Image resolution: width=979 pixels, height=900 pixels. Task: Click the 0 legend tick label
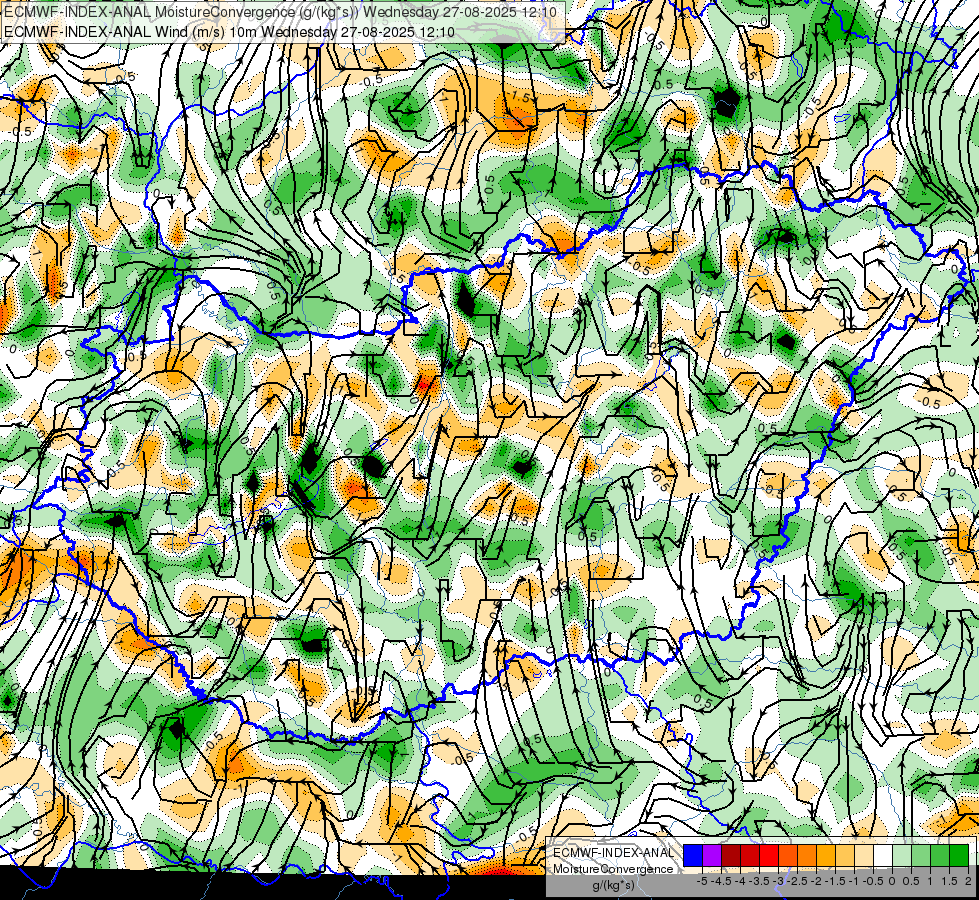[892, 881]
